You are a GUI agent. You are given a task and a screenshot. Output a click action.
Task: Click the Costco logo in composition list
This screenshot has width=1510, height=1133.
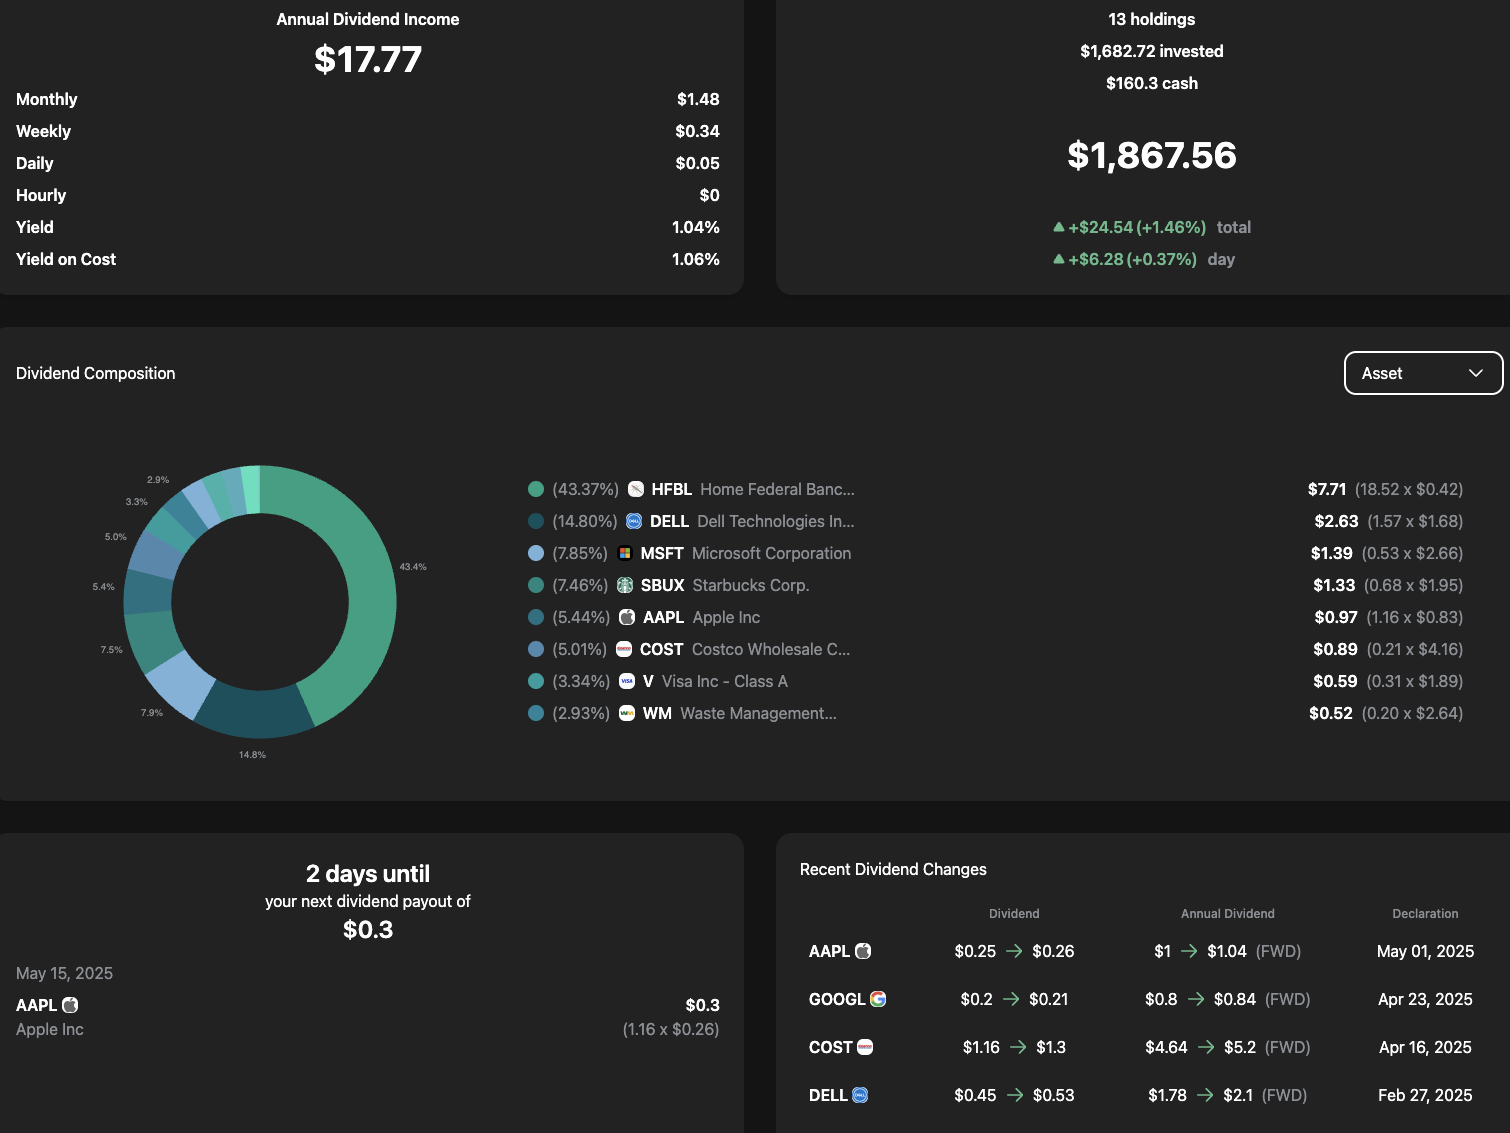624,649
